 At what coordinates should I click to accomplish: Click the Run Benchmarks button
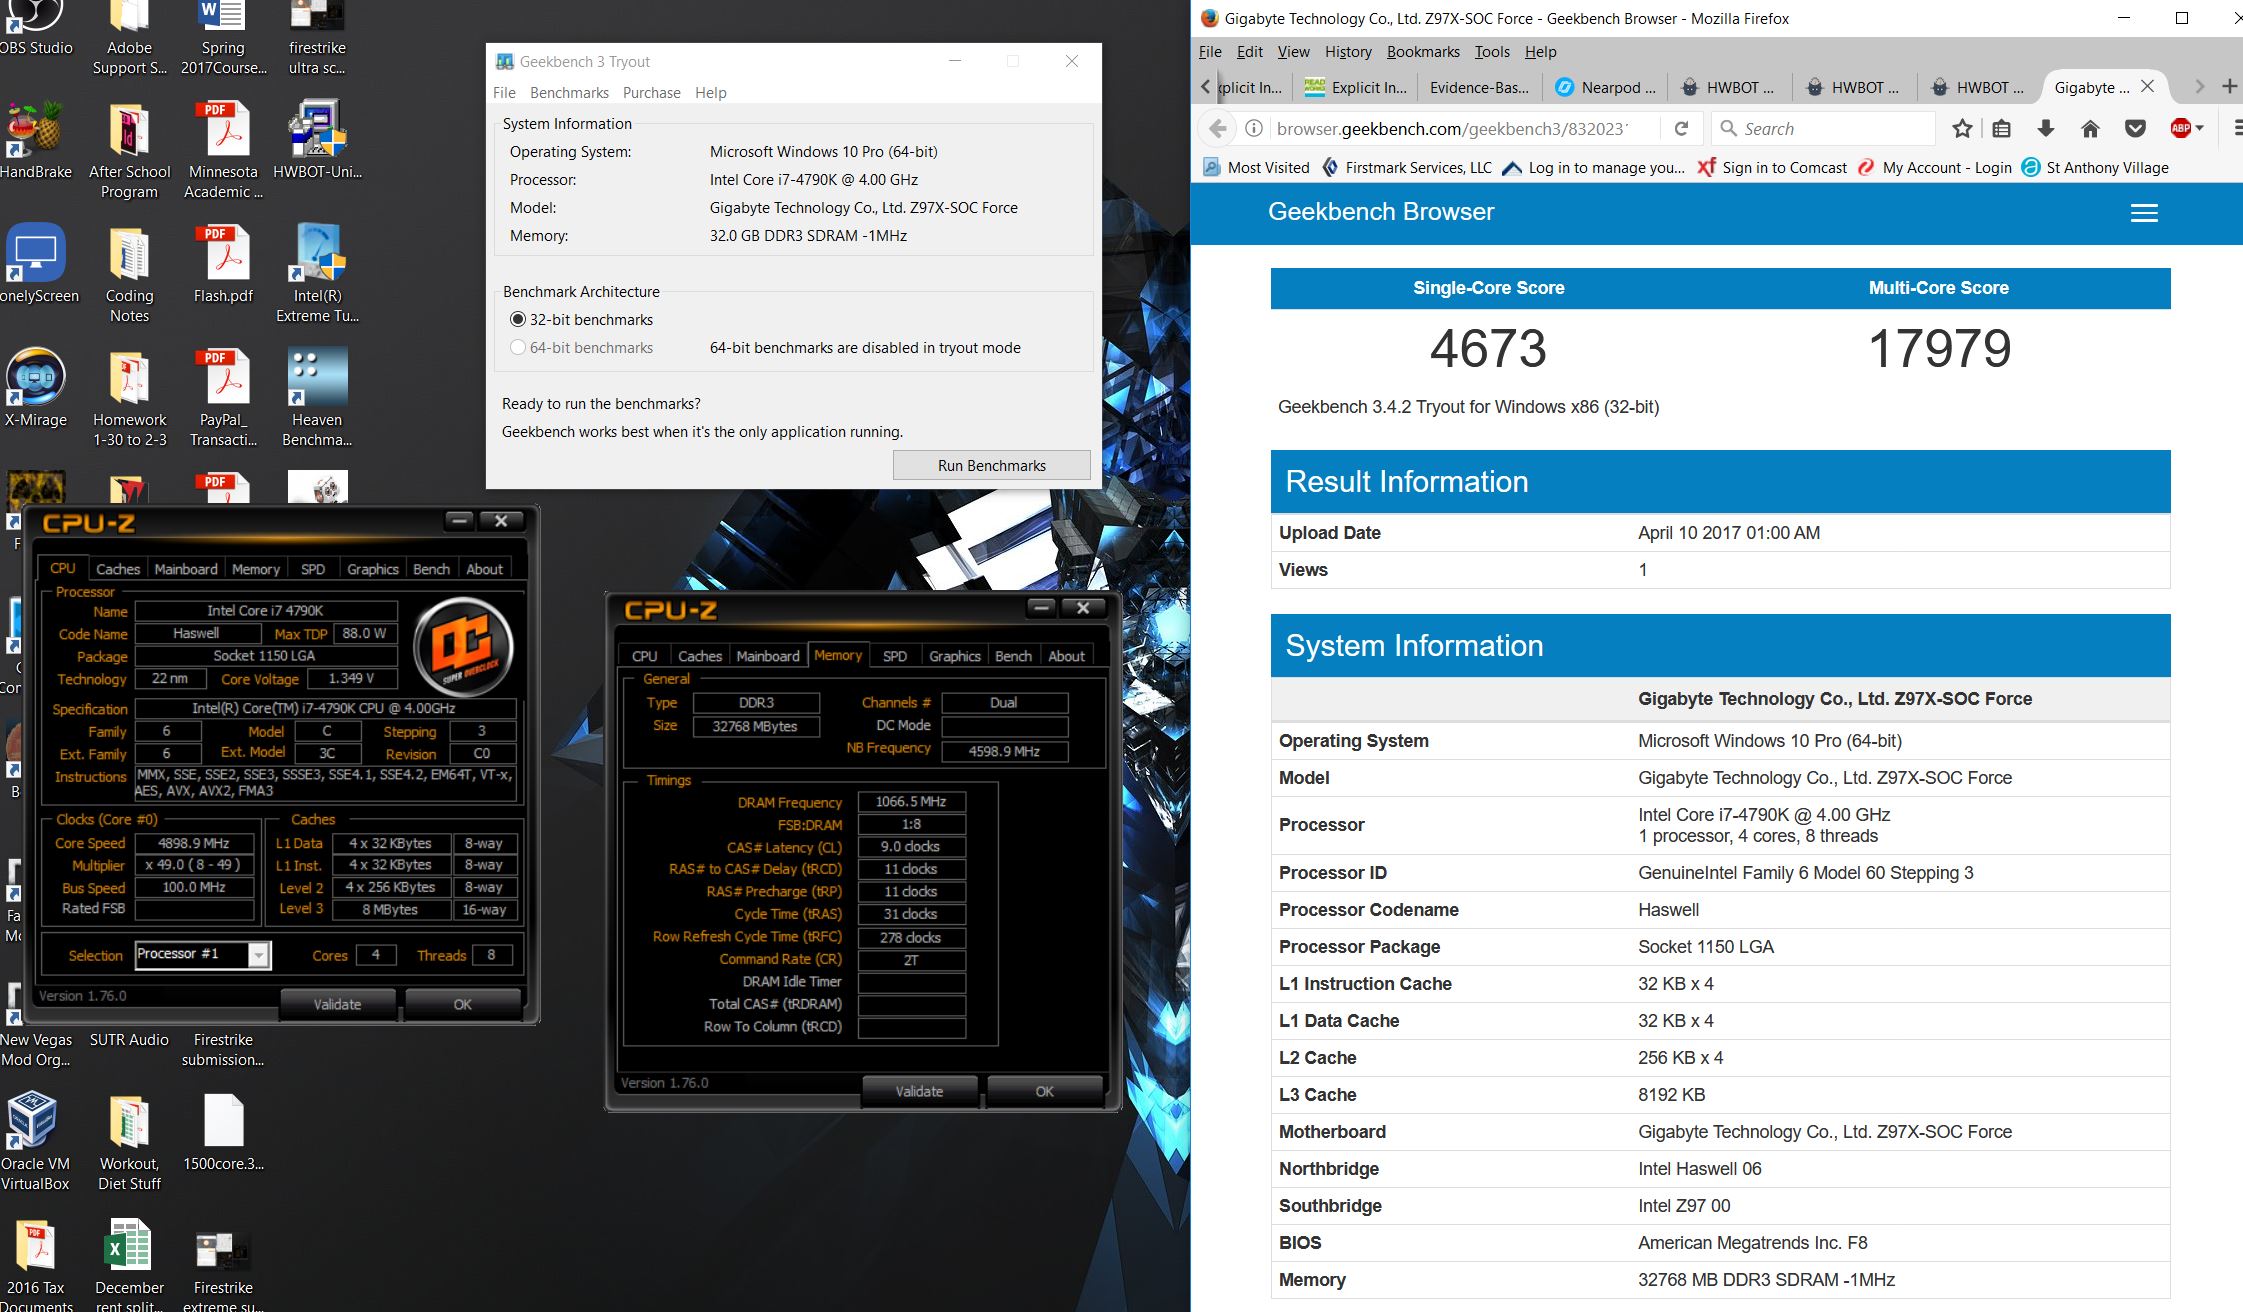click(991, 465)
